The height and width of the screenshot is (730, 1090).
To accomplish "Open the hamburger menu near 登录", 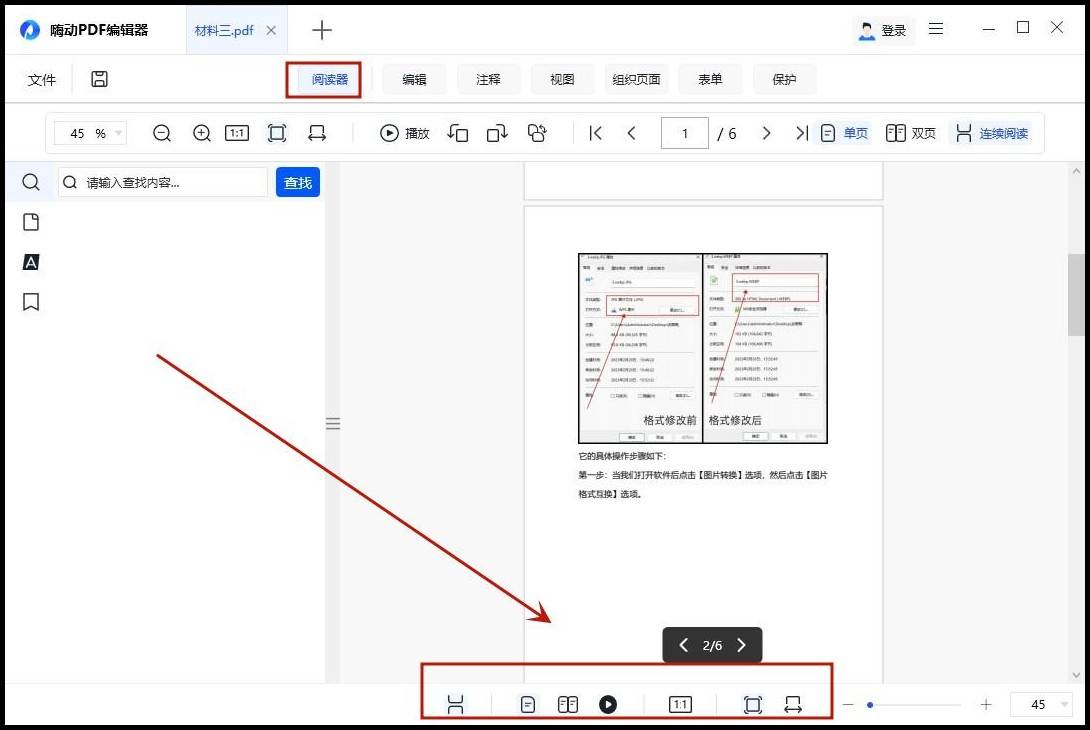I will click(936, 29).
